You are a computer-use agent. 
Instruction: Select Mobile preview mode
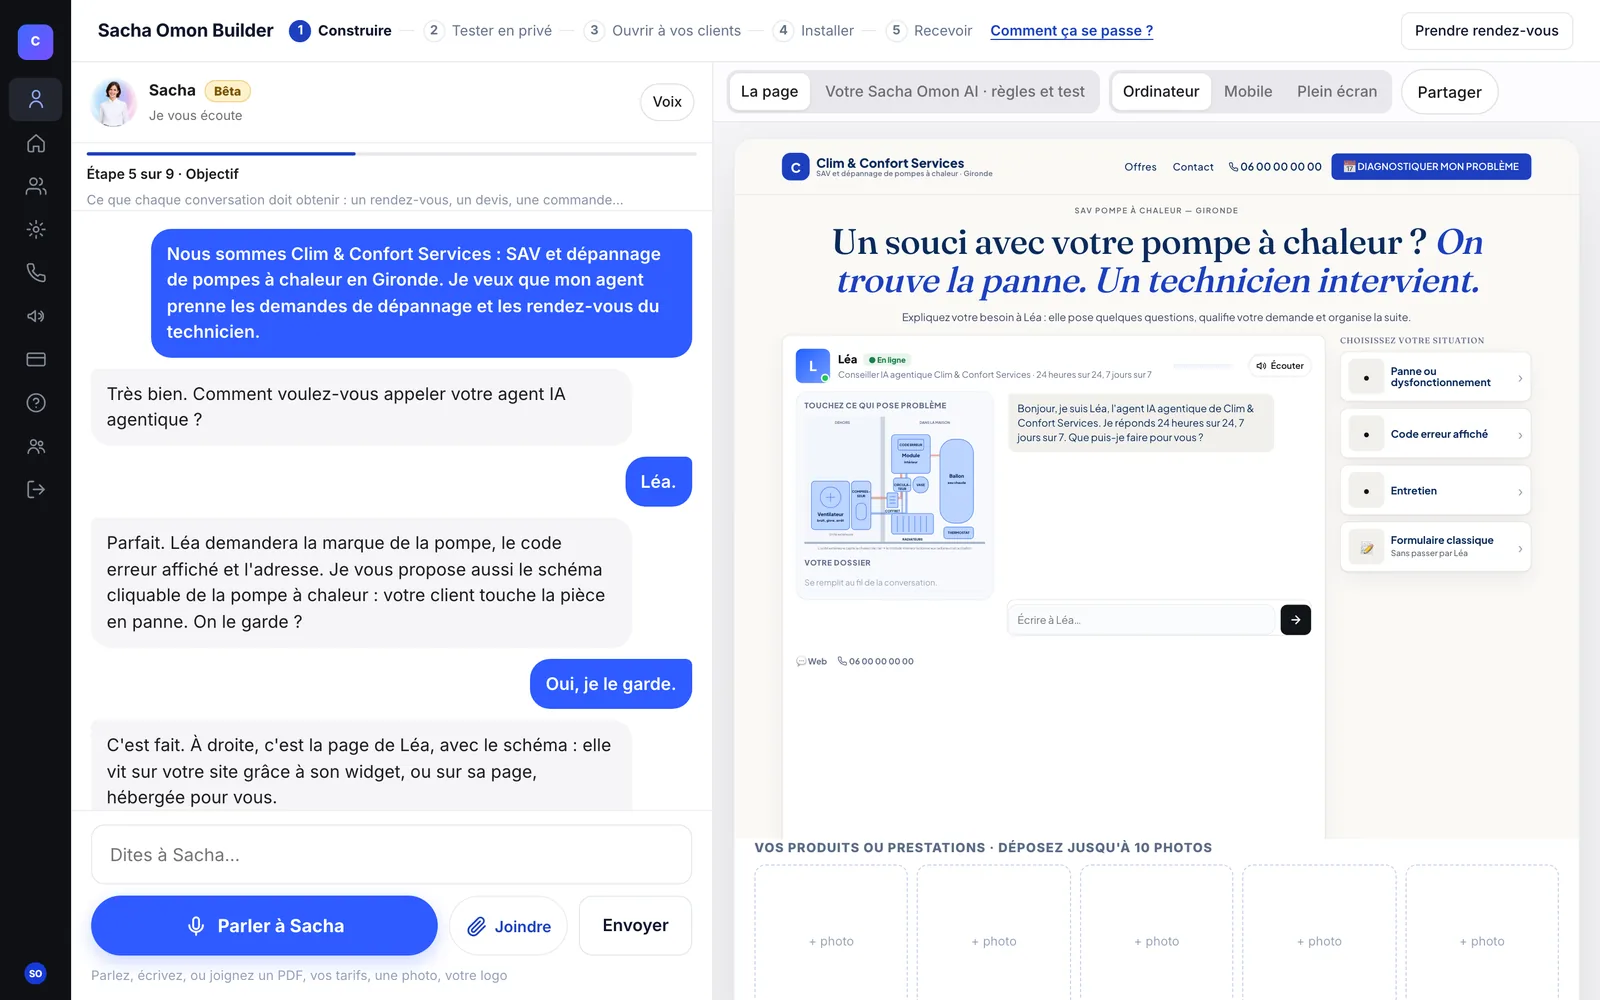click(x=1248, y=92)
